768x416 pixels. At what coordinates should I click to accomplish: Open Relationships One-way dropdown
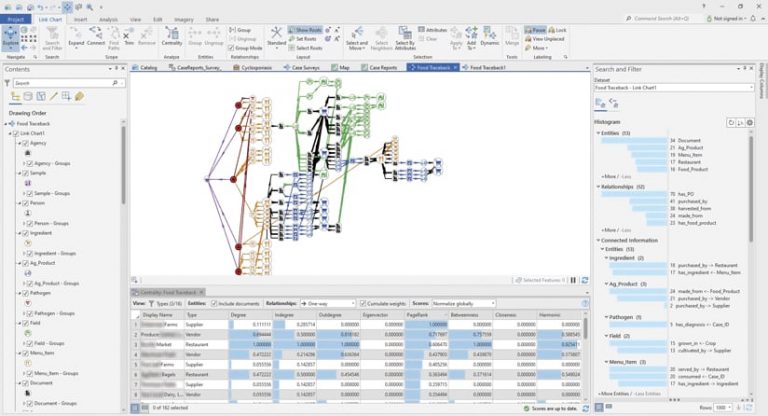point(328,304)
